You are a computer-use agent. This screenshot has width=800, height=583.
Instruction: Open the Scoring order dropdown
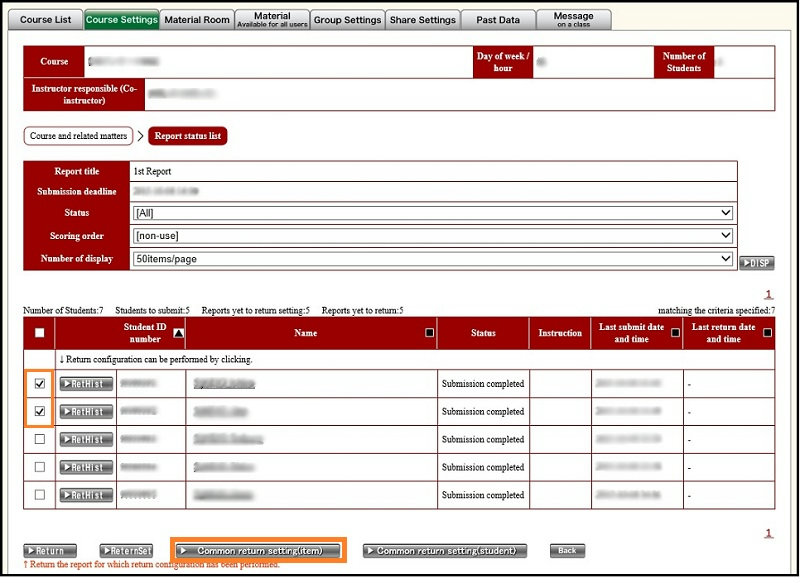click(432, 235)
